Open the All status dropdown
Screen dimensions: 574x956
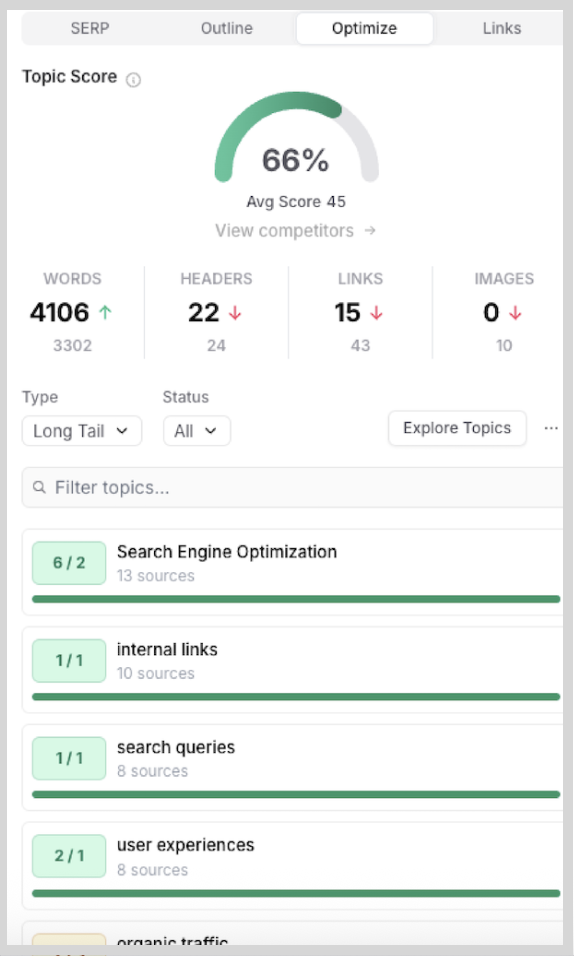196,431
